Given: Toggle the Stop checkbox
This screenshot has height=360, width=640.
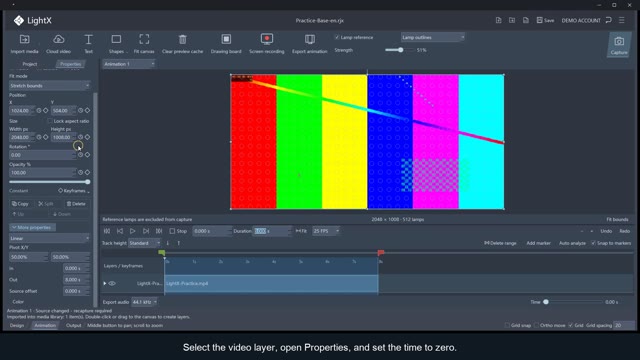Looking at the screenshot, I should point(172,231).
